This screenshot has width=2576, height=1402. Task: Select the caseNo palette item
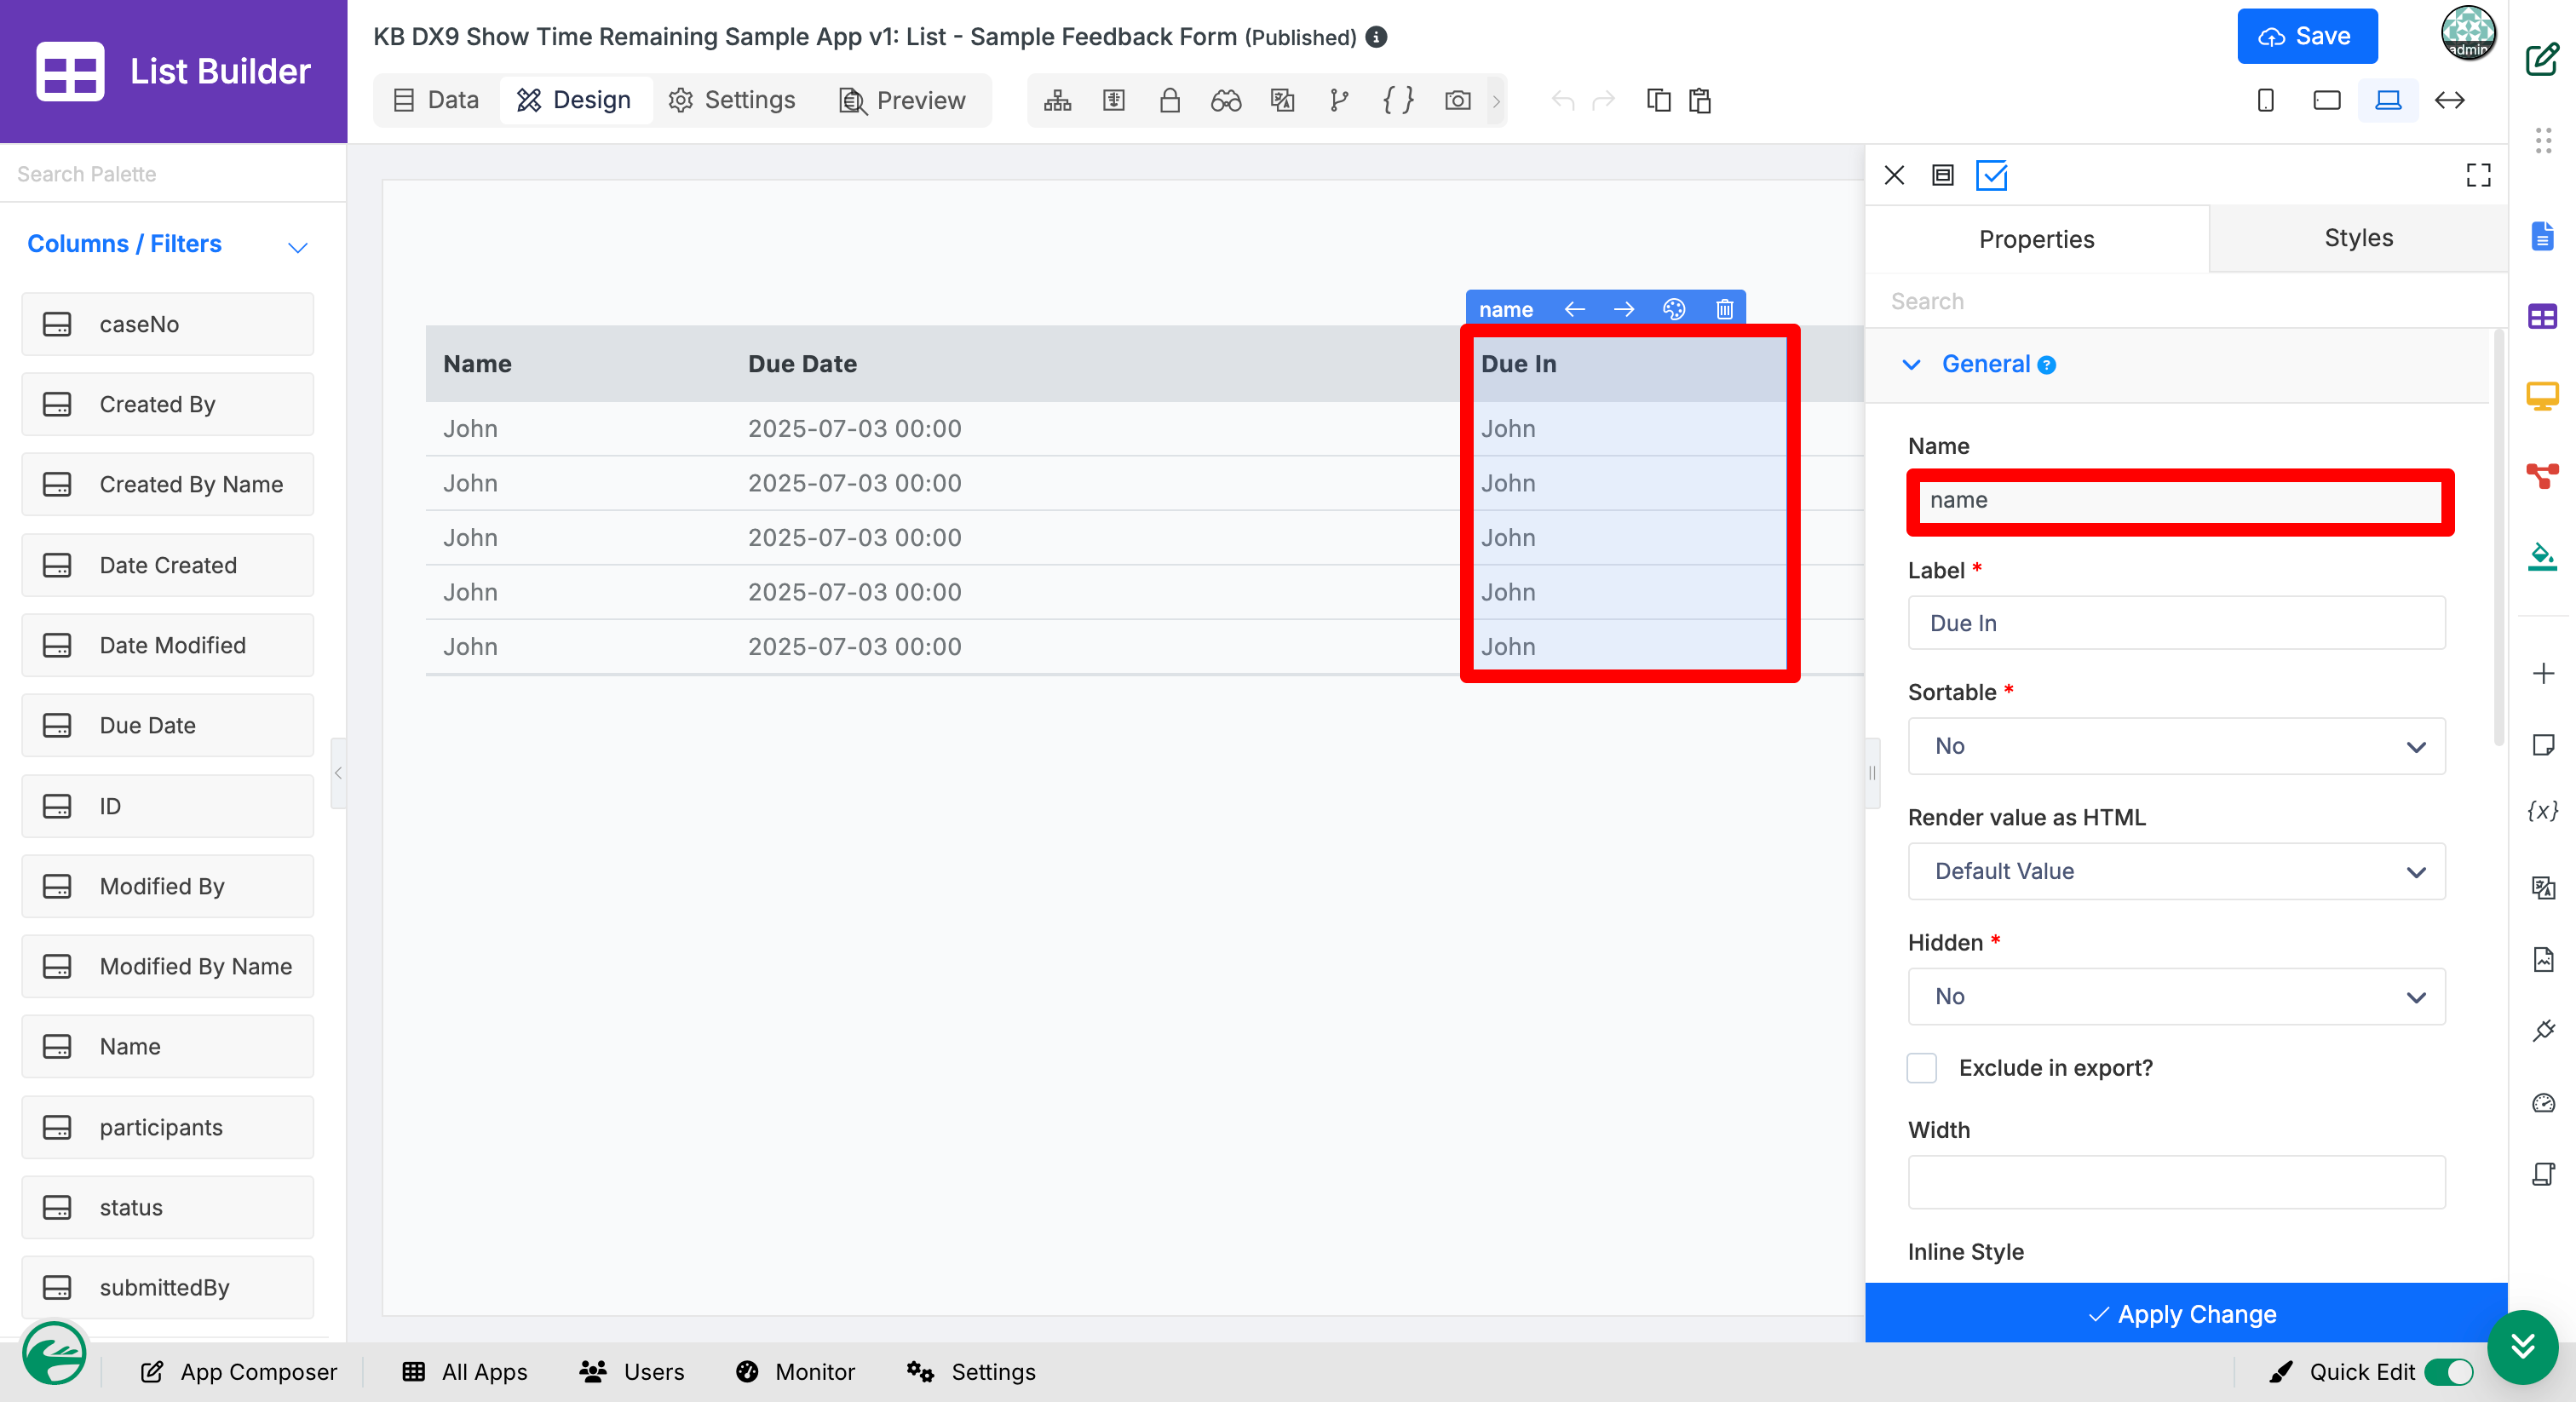[168, 324]
